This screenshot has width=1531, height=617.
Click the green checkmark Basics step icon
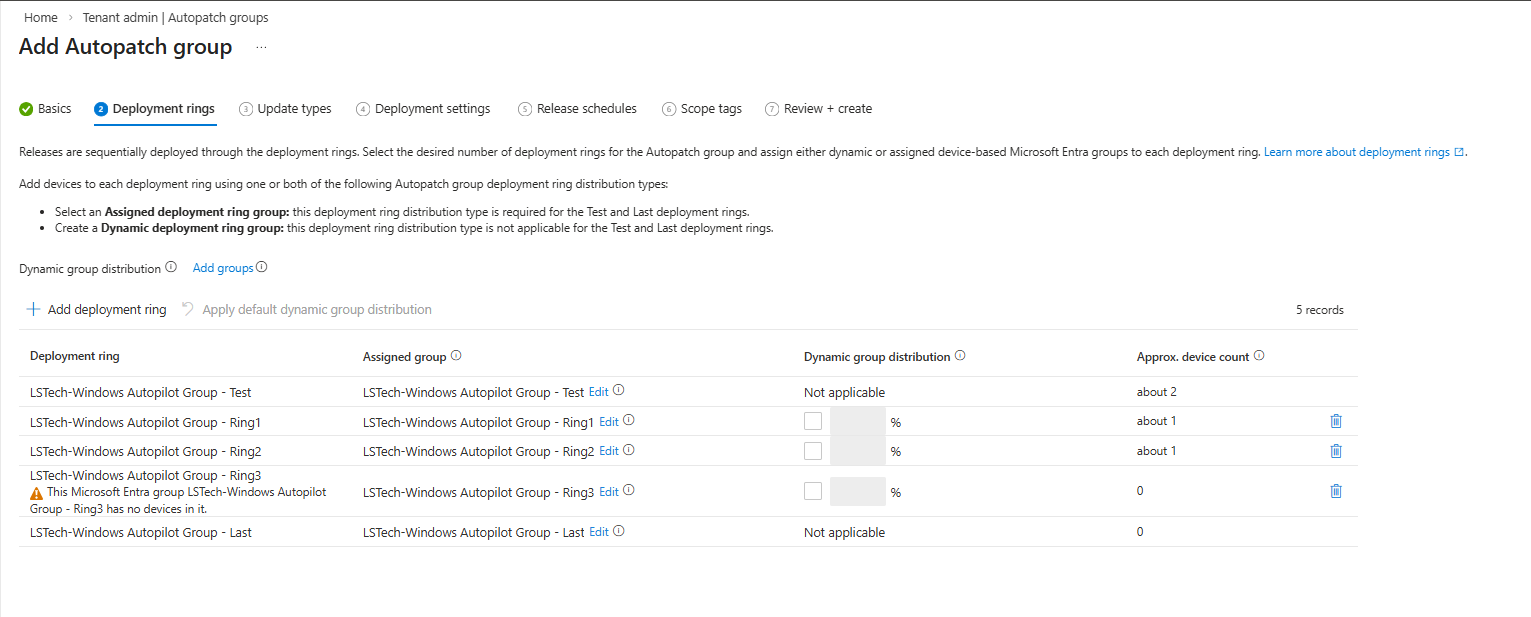coord(26,109)
